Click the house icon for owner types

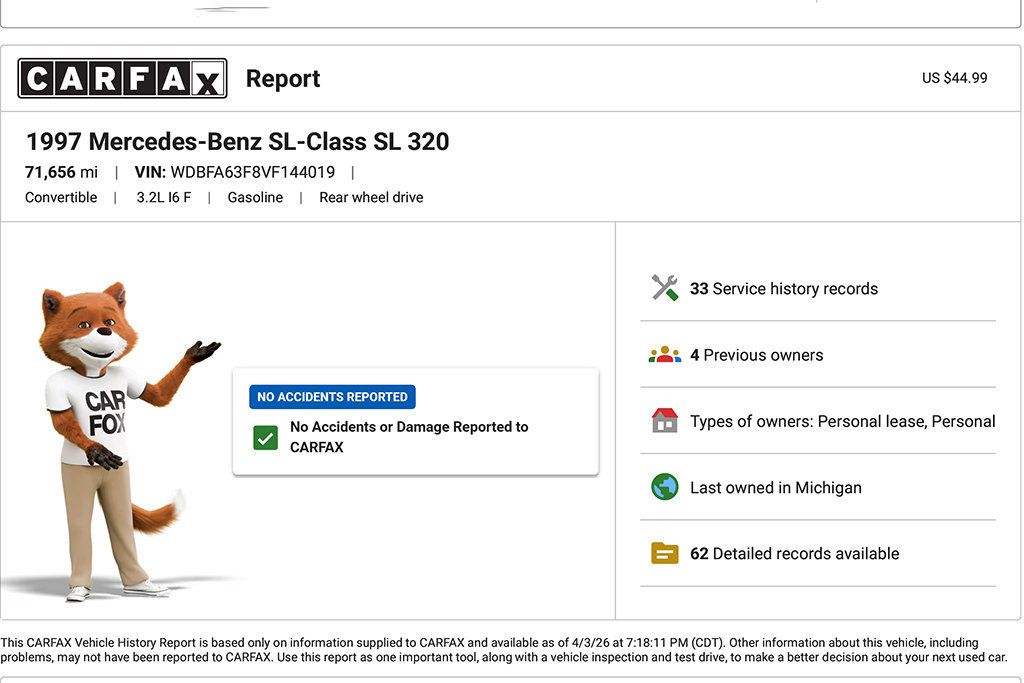click(664, 421)
